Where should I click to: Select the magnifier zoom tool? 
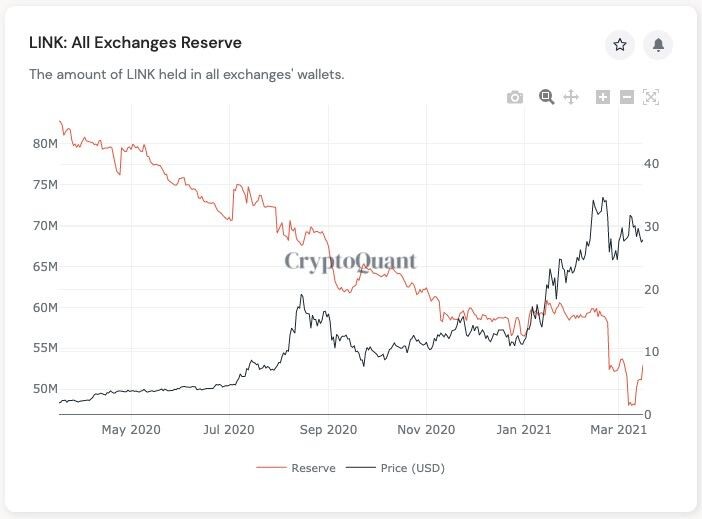[546, 97]
